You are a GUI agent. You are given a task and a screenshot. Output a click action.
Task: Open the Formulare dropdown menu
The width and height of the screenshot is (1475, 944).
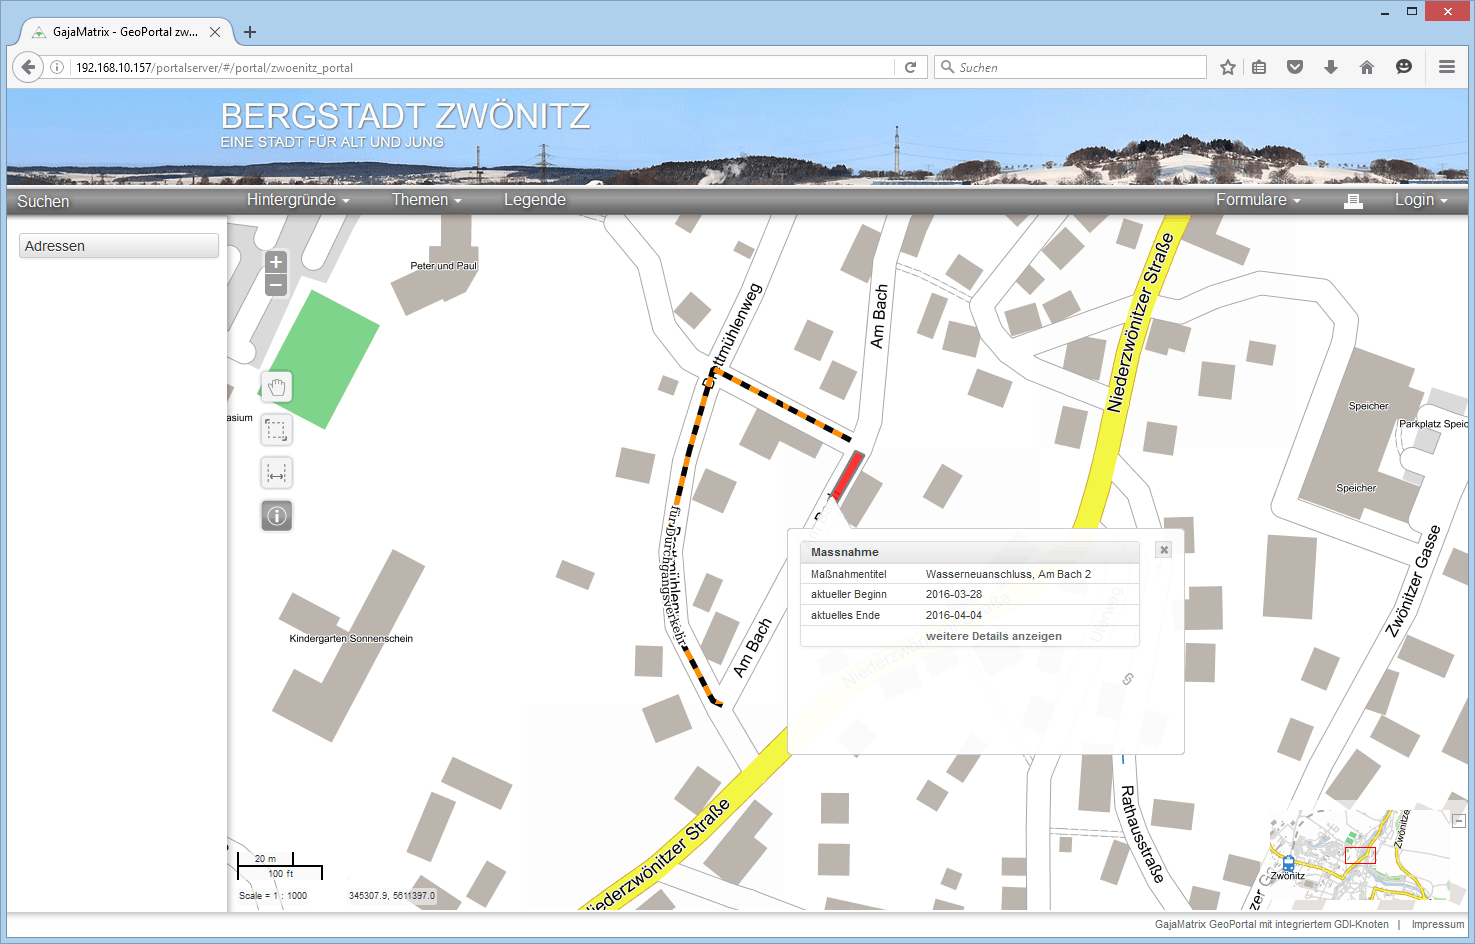[1258, 200]
